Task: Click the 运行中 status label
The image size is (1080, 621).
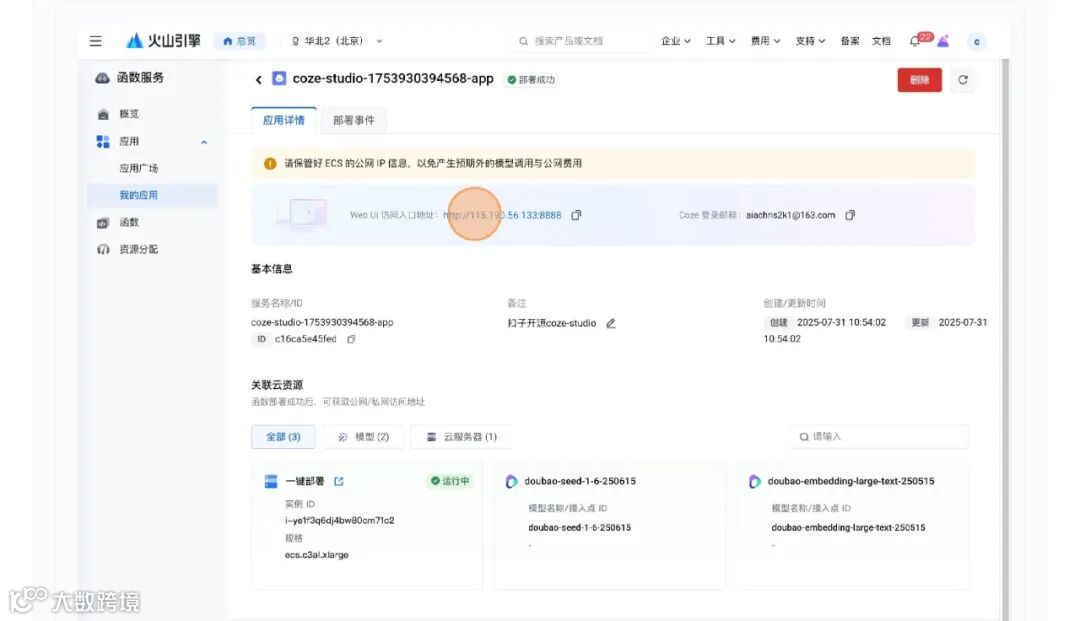Action: tap(450, 481)
